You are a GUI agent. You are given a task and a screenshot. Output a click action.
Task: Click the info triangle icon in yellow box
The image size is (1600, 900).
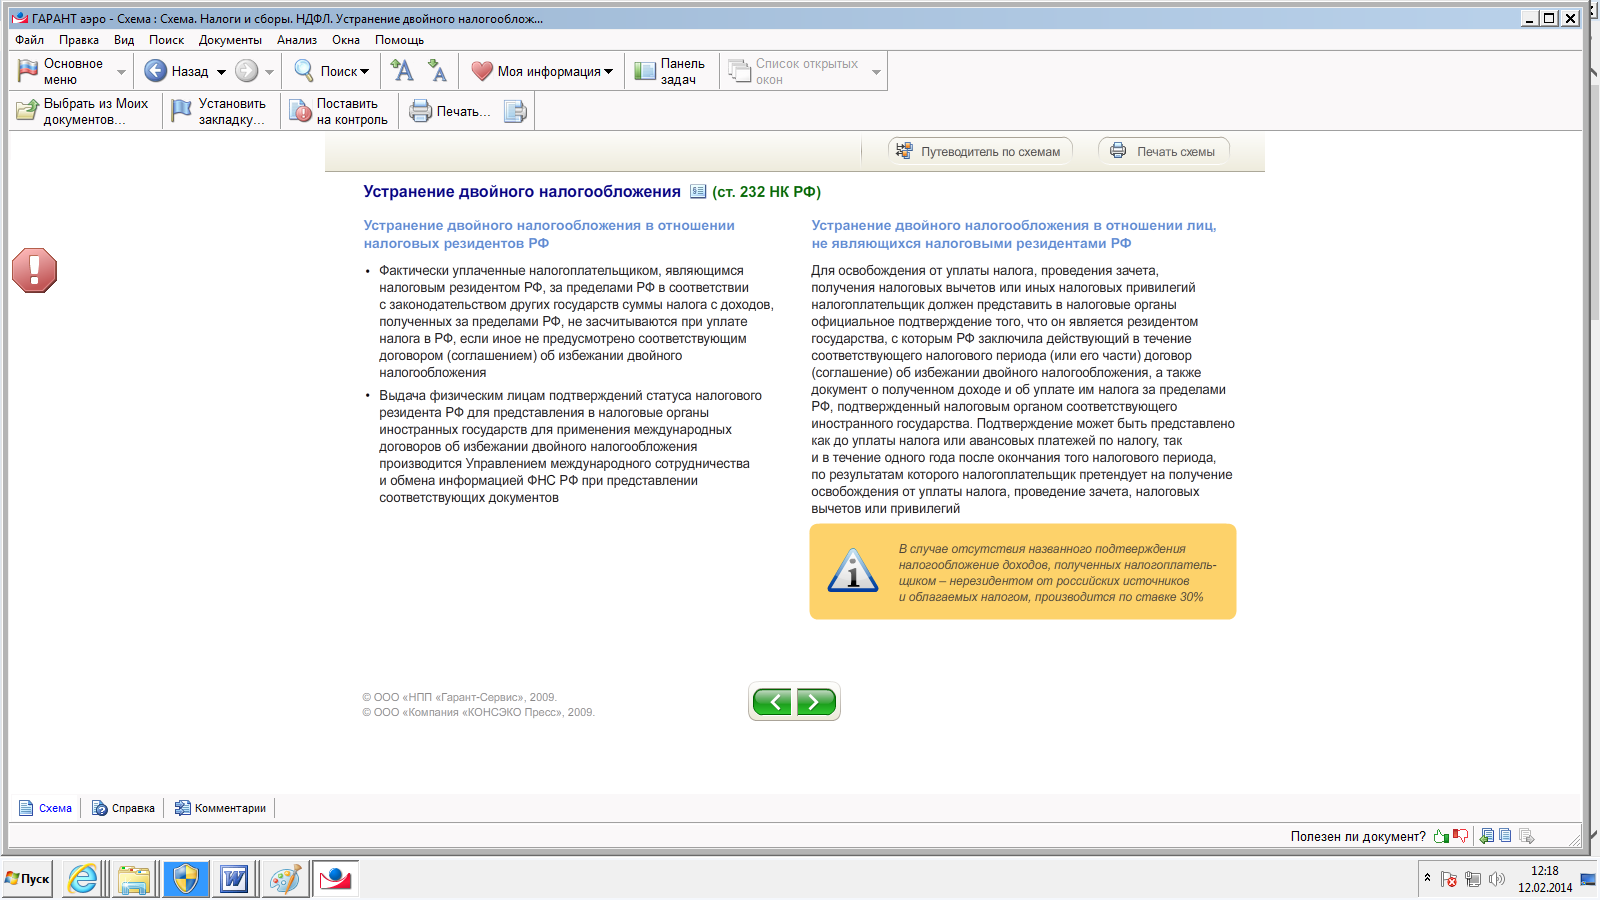853,570
